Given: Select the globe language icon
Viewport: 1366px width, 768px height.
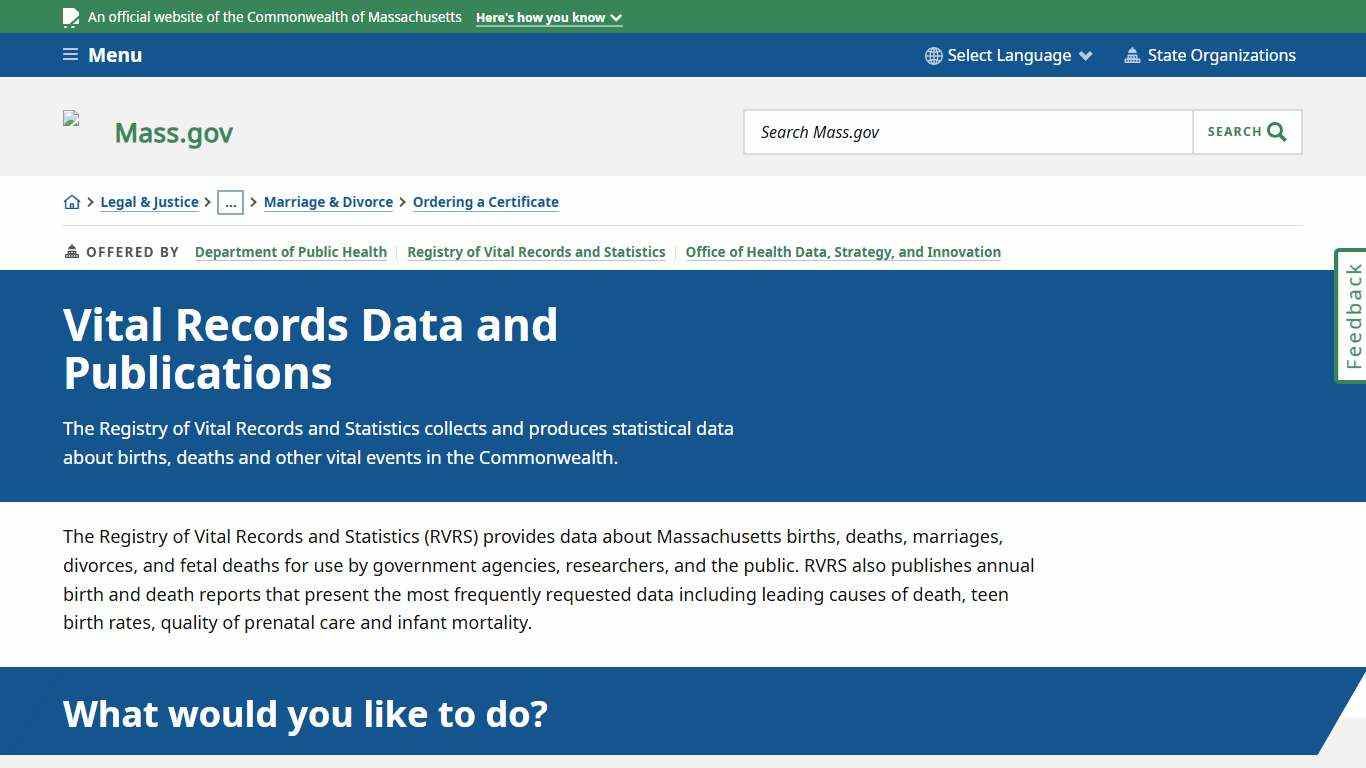Looking at the screenshot, I should click(933, 55).
